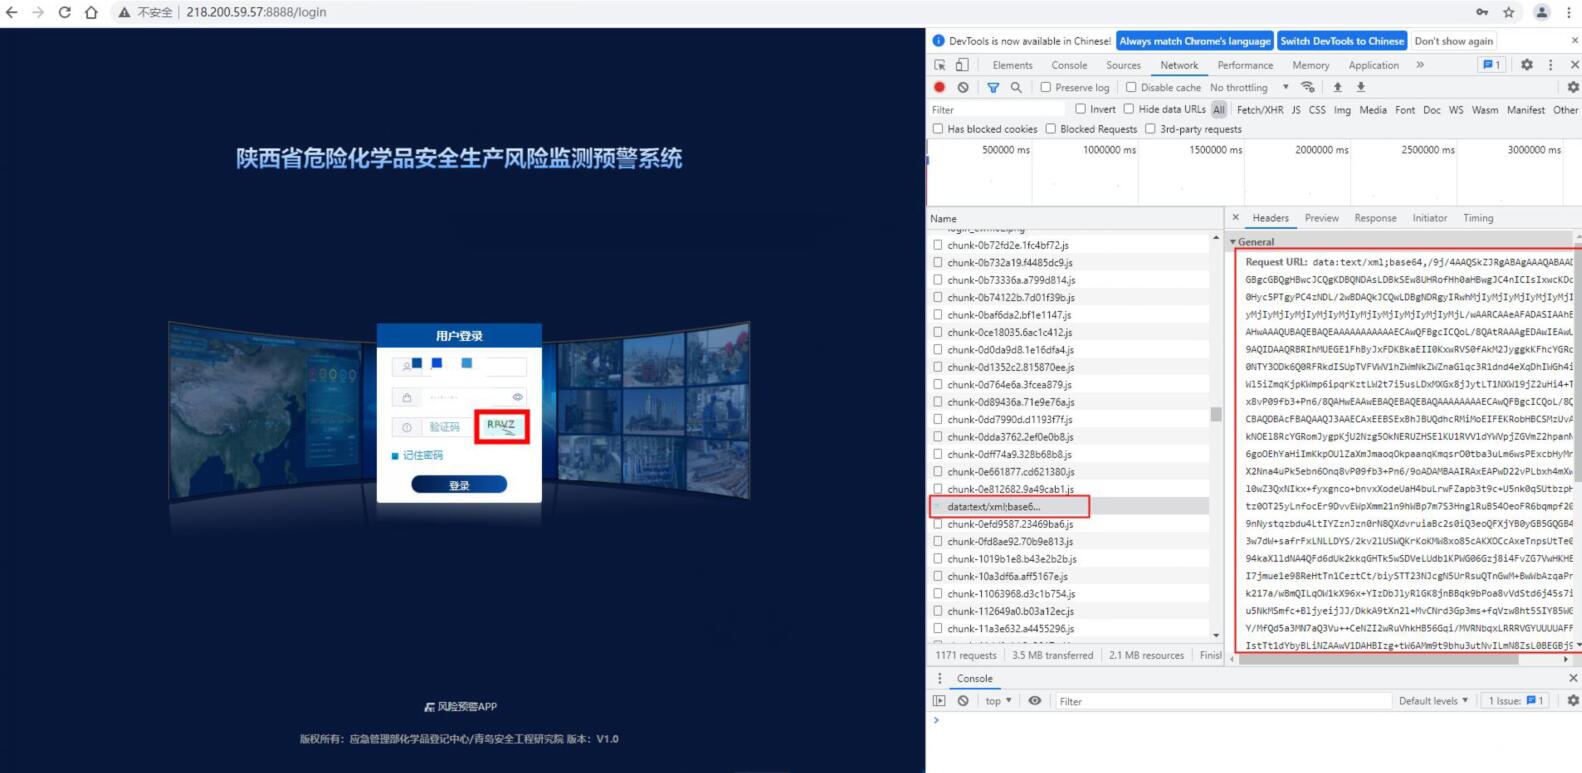
Task: Open the Response tab in request details
Action: [x=1375, y=218]
